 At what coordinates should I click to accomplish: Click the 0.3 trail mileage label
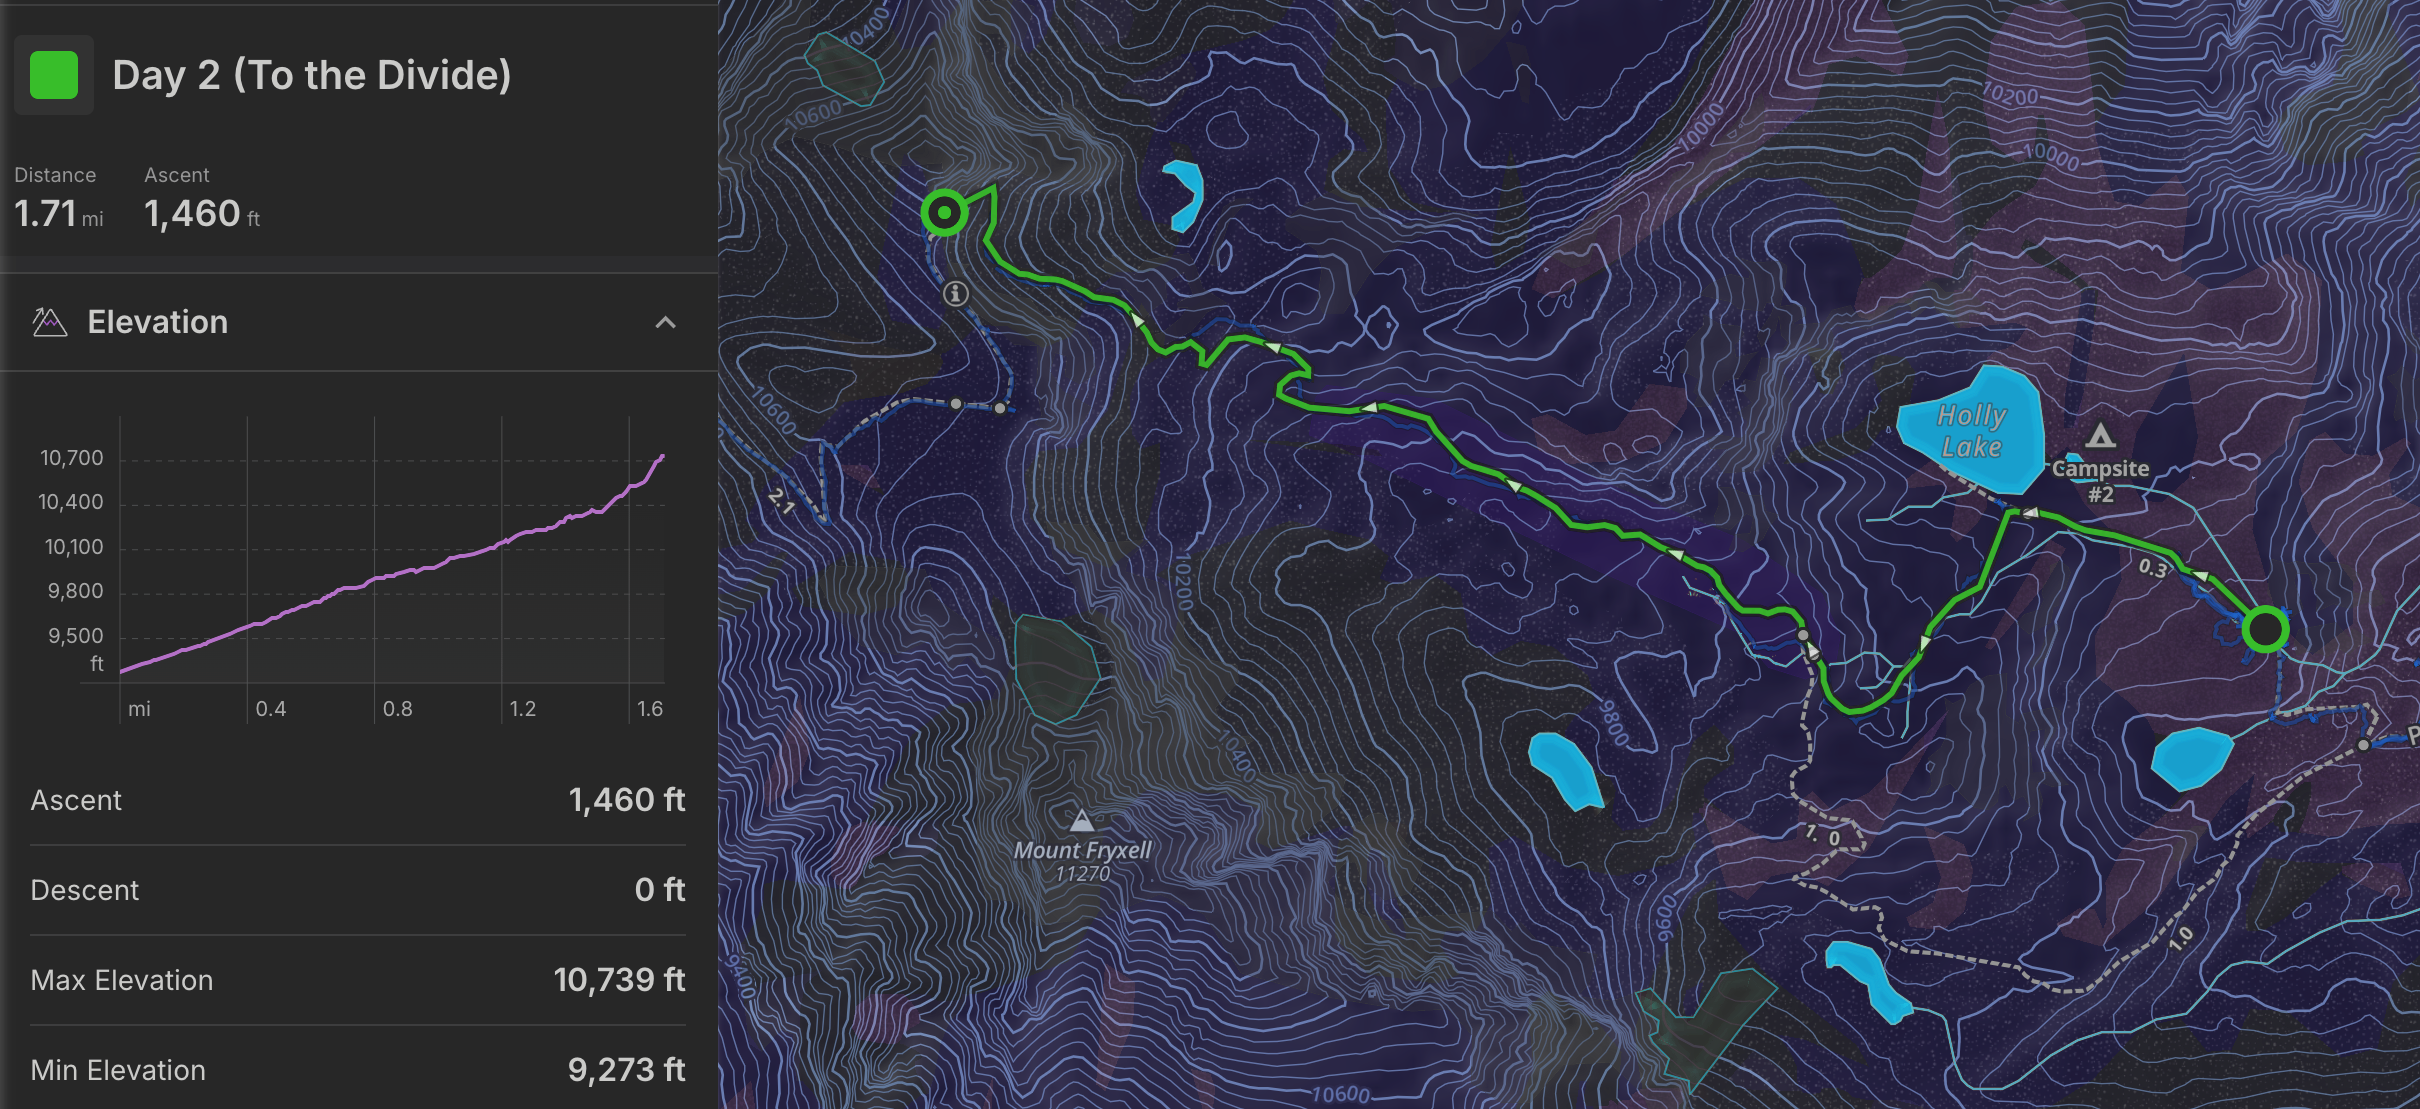pos(2152,568)
